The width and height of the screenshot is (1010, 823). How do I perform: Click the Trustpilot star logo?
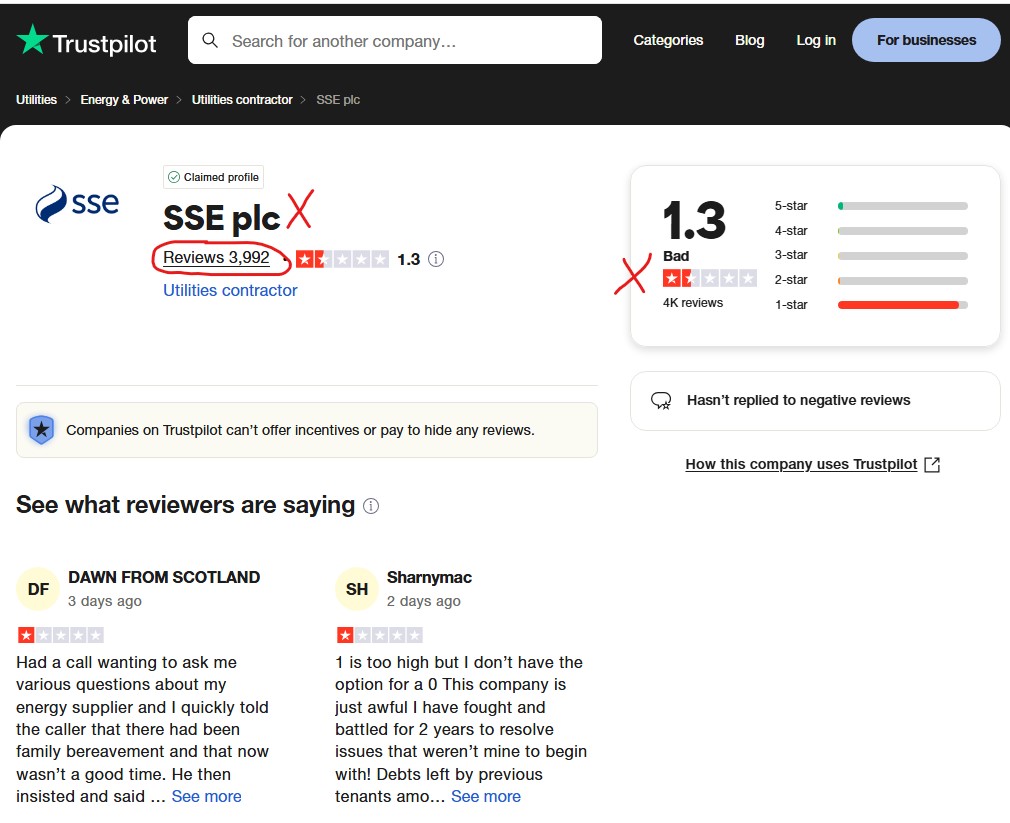[x=32, y=40]
